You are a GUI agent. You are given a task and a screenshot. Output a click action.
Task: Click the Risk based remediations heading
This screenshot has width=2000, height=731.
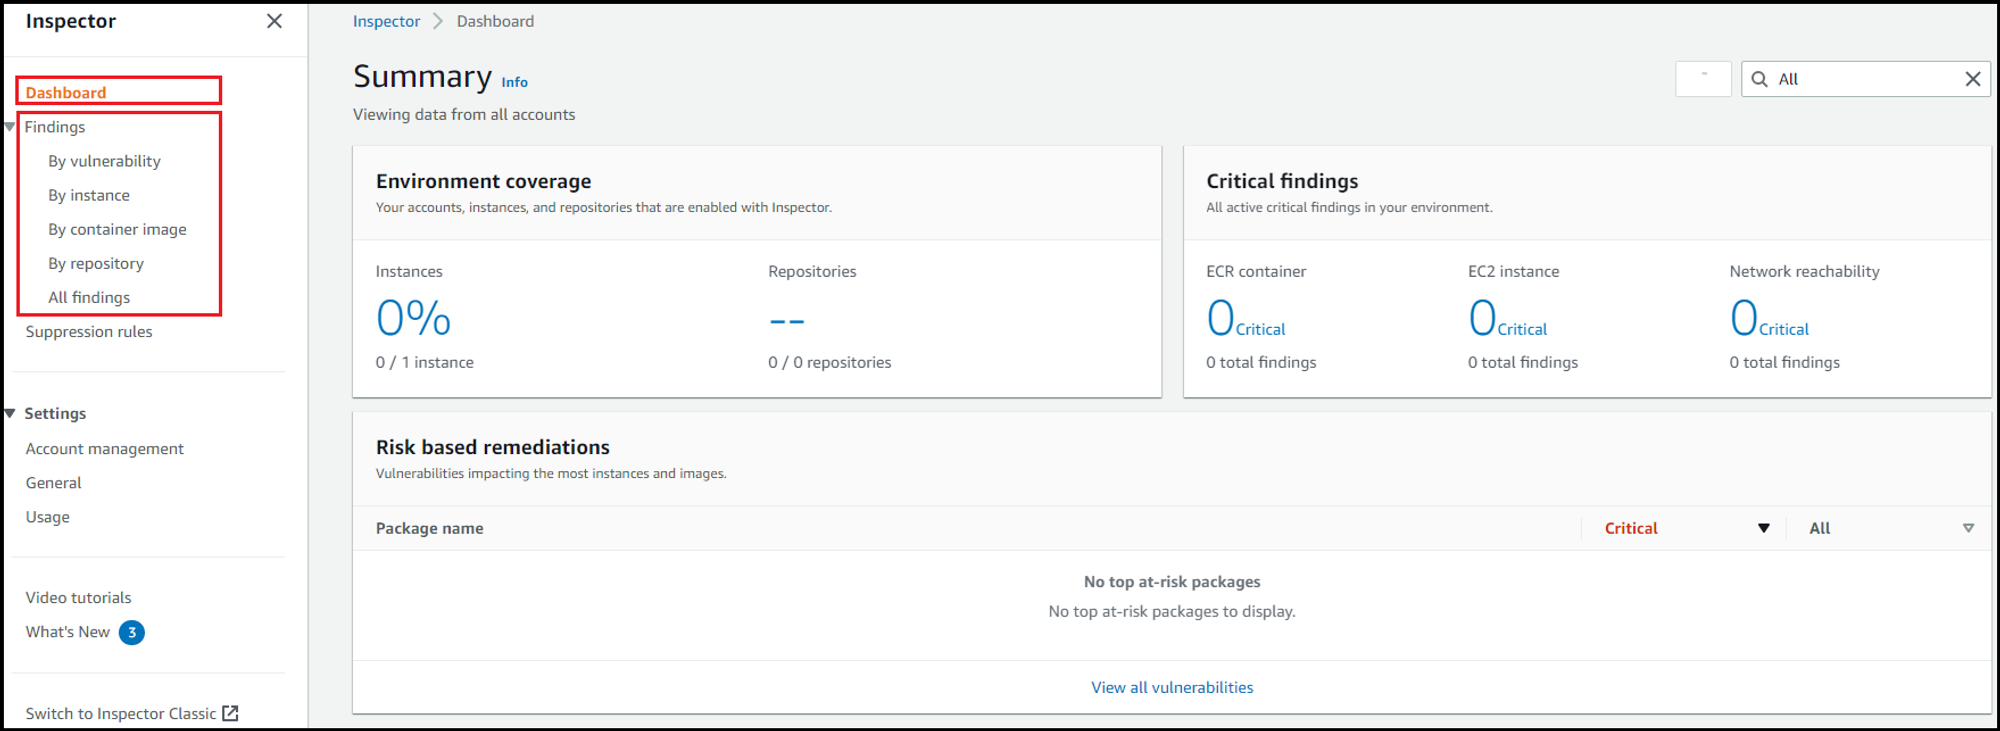[x=493, y=447]
